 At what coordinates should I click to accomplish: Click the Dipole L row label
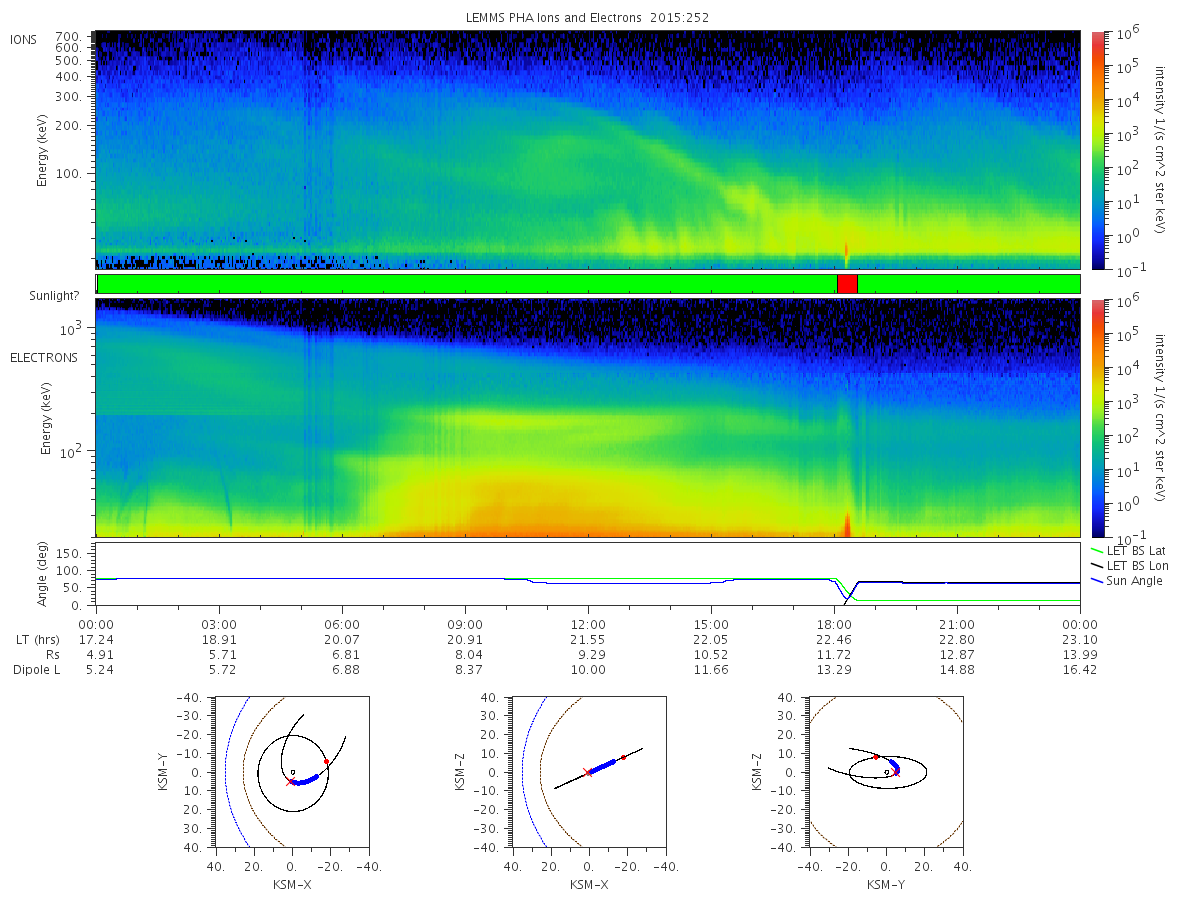pyautogui.click(x=36, y=670)
